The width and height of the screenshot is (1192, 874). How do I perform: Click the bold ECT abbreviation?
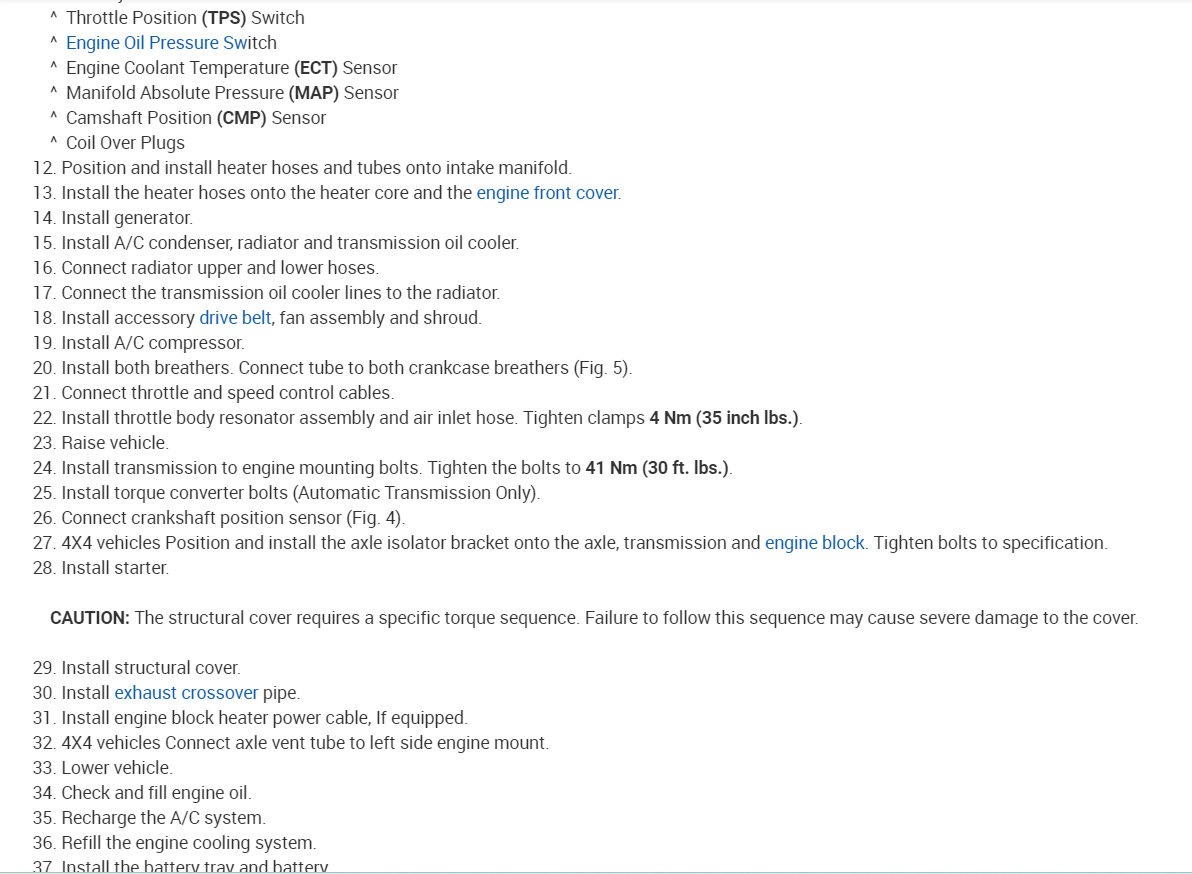tap(316, 68)
